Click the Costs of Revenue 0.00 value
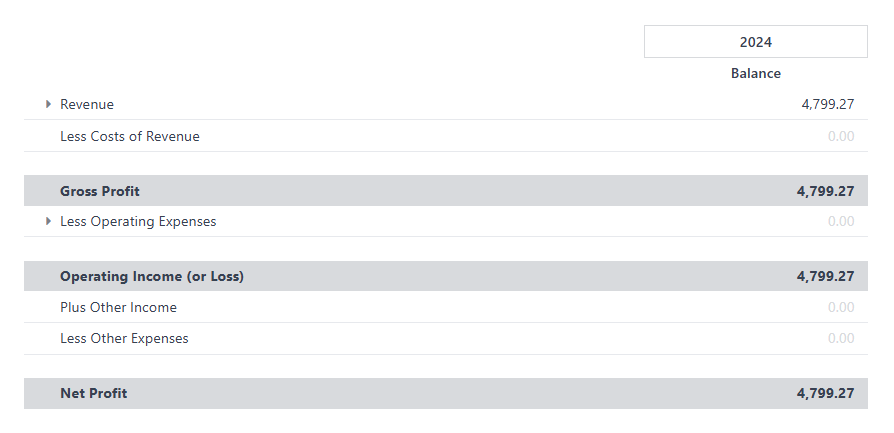The height and width of the screenshot is (433, 894). pyautogui.click(x=841, y=136)
